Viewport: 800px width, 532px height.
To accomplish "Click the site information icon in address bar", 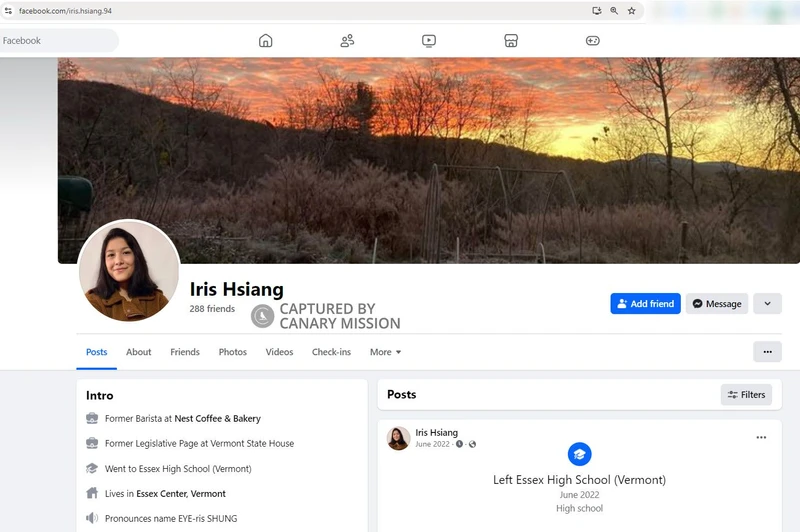I will pos(8,11).
